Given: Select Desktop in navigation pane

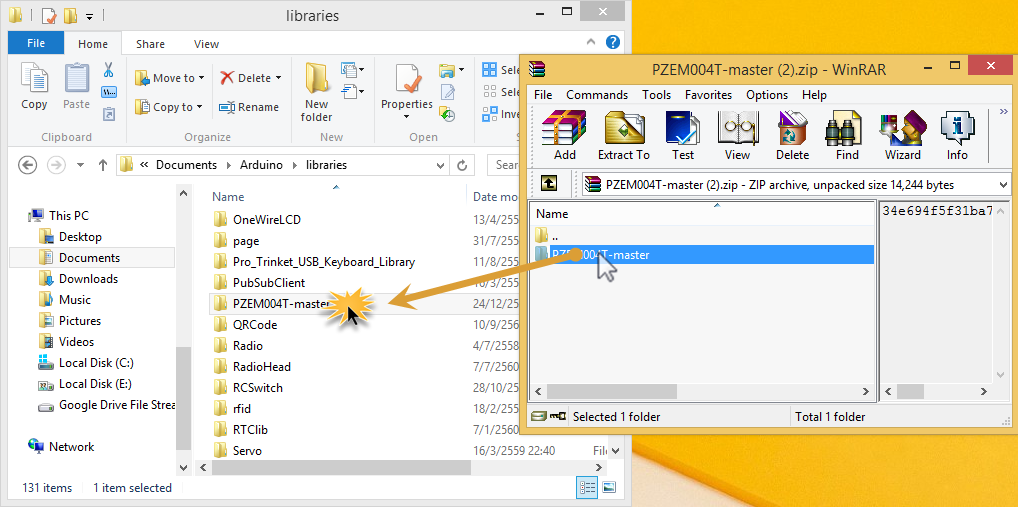Looking at the screenshot, I should pyautogui.click(x=80, y=237).
